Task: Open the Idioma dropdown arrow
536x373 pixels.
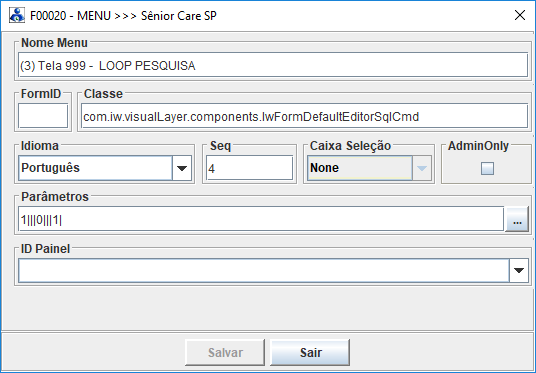Action: pyautogui.click(x=182, y=168)
